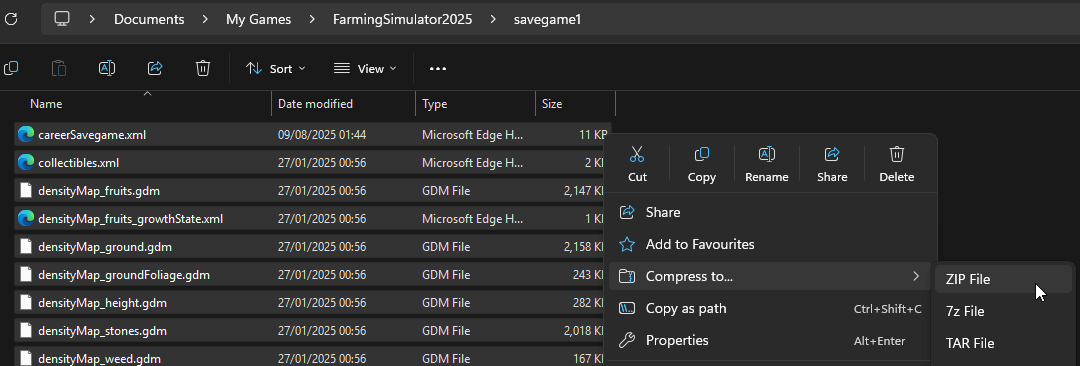1080x366 pixels.
Task: Go to the My Games breadcrumb folder
Action: (258, 19)
